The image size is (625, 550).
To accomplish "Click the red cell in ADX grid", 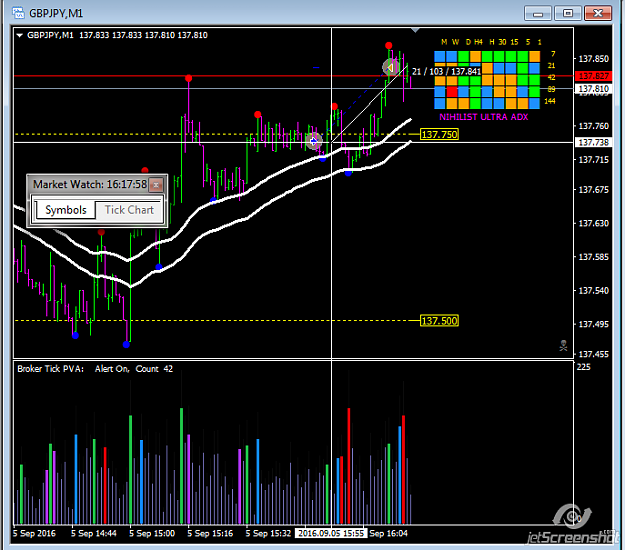I will pos(452,92).
